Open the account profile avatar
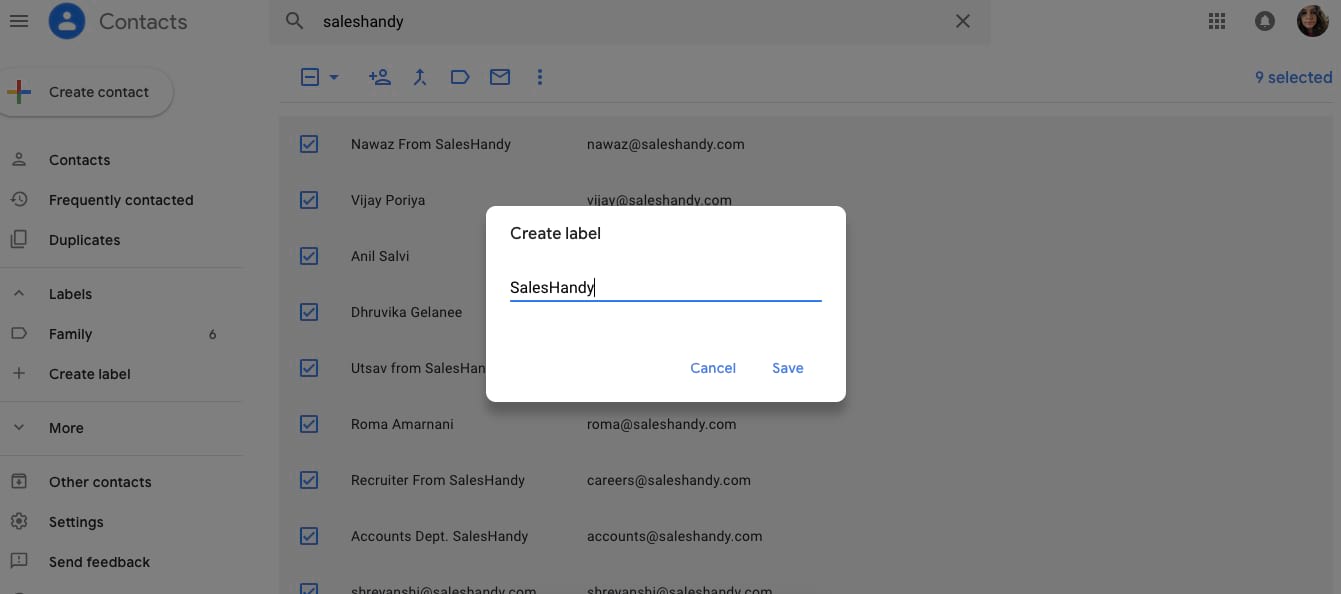This screenshot has width=1341, height=594. [1312, 21]
